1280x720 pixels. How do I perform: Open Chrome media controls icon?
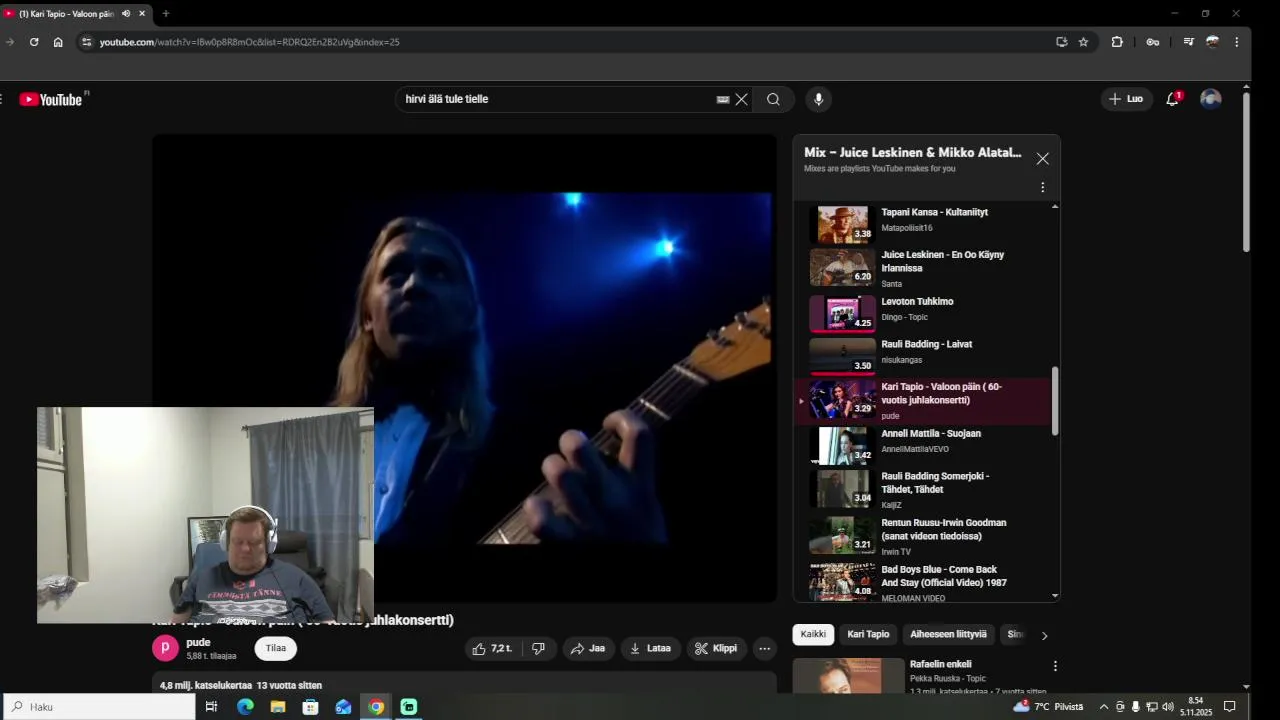[x=1188, y=42]
